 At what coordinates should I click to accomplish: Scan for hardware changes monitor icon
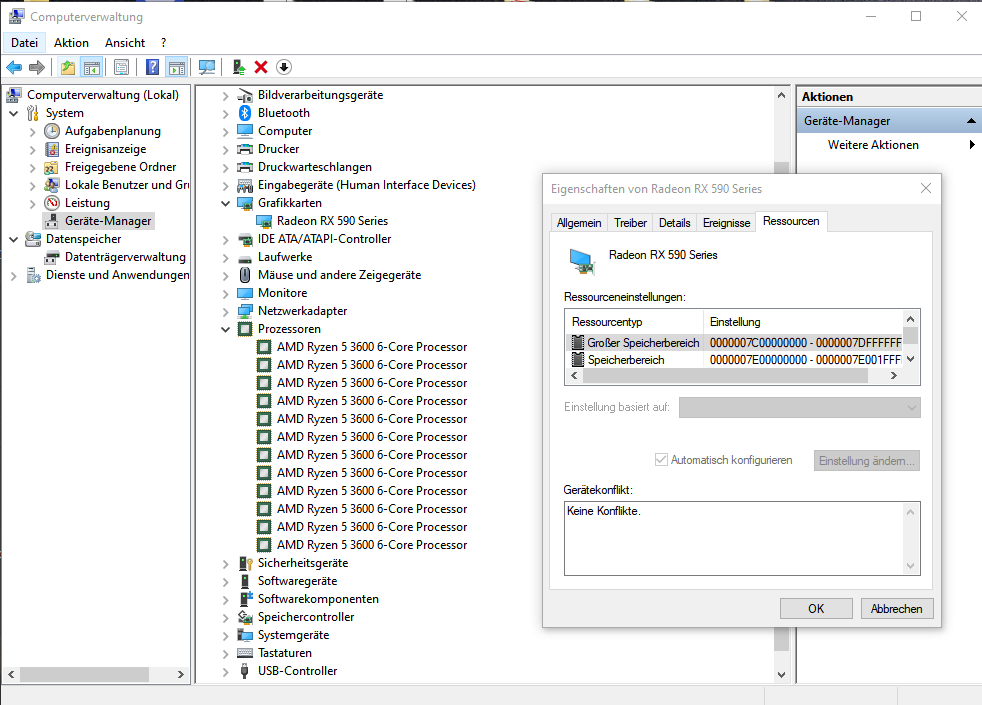tap(207, 67)
